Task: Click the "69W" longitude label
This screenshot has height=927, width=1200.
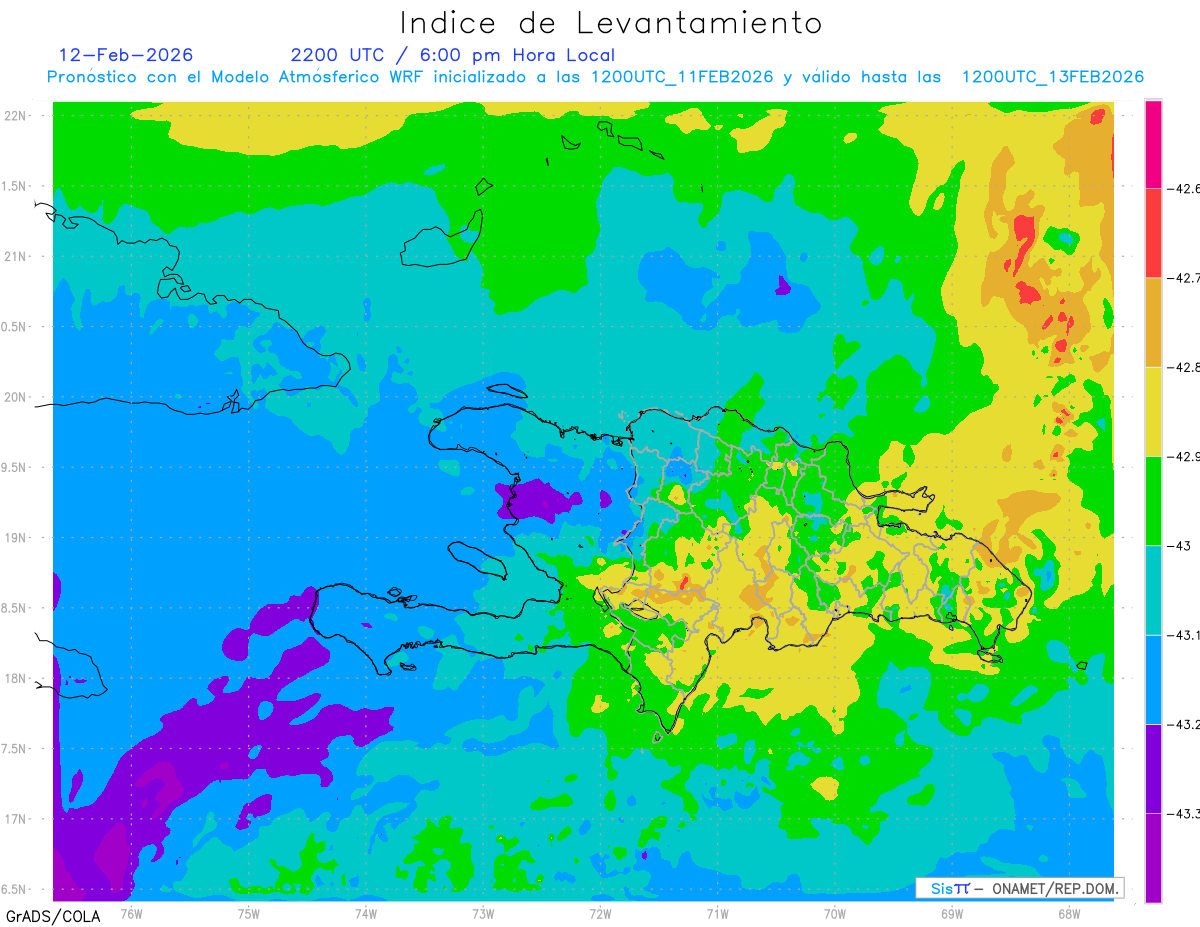Action: [951, 913]
